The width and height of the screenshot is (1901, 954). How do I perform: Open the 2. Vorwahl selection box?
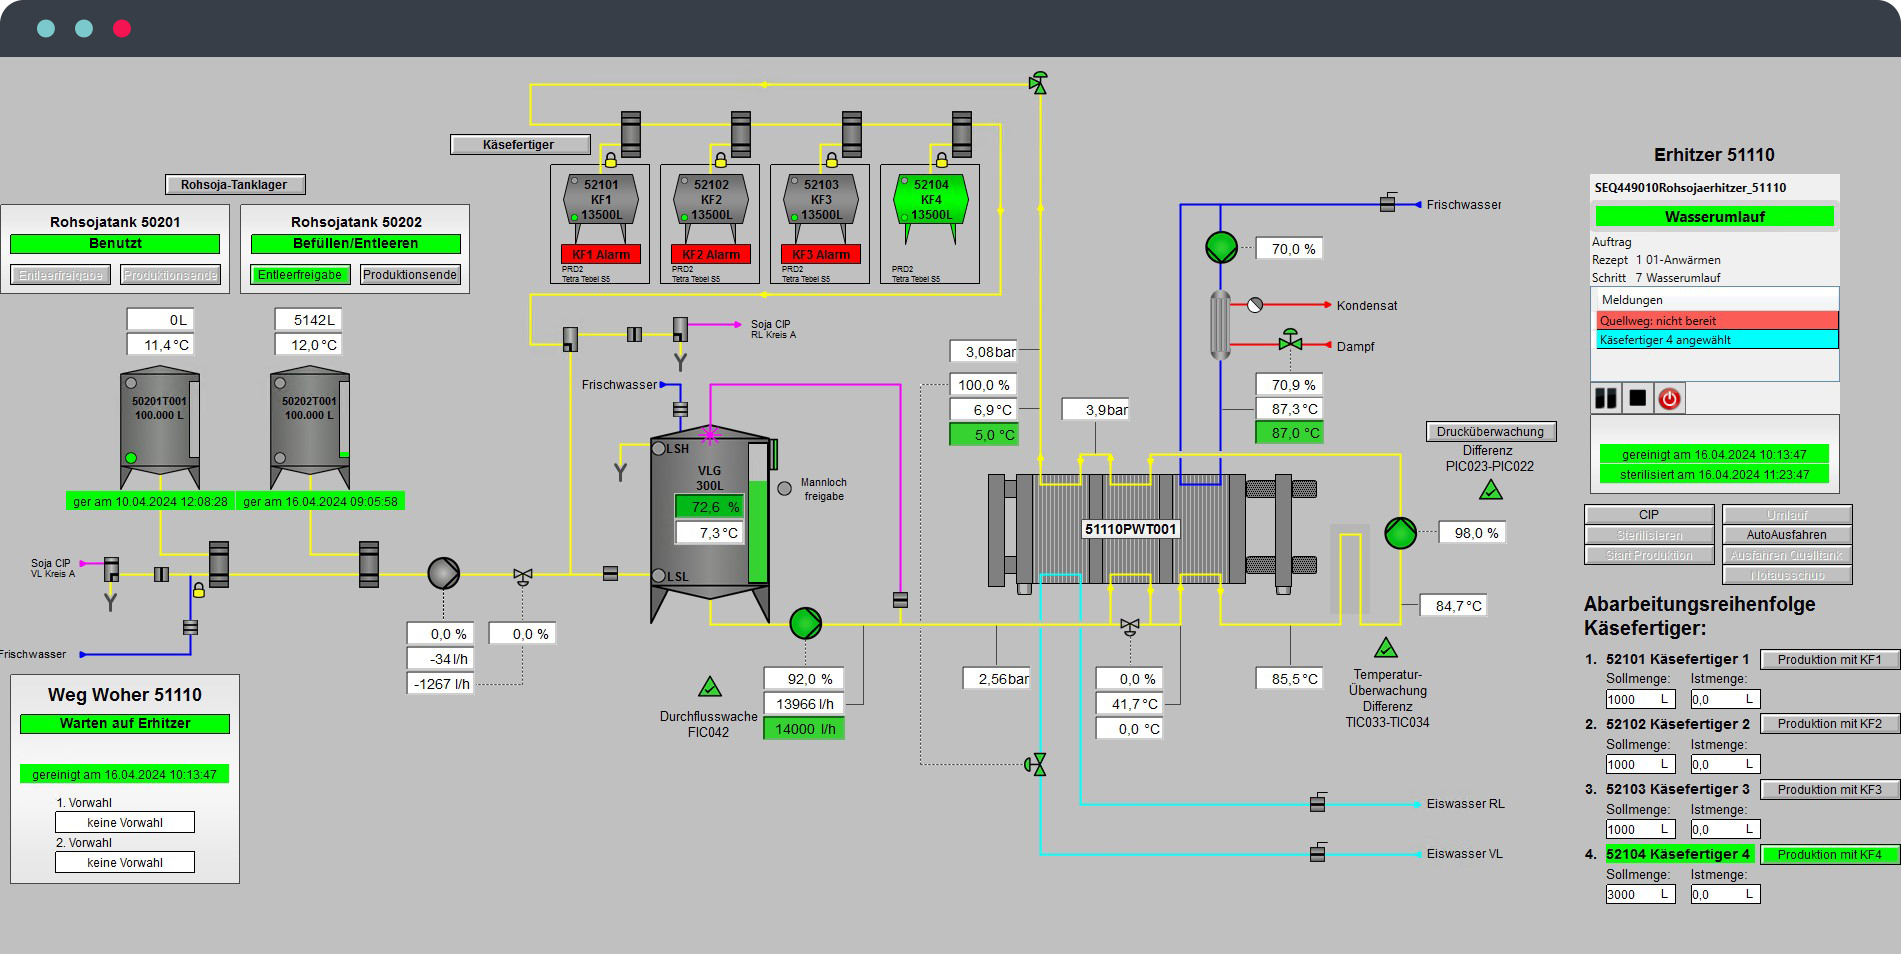(x=125, y=863)
